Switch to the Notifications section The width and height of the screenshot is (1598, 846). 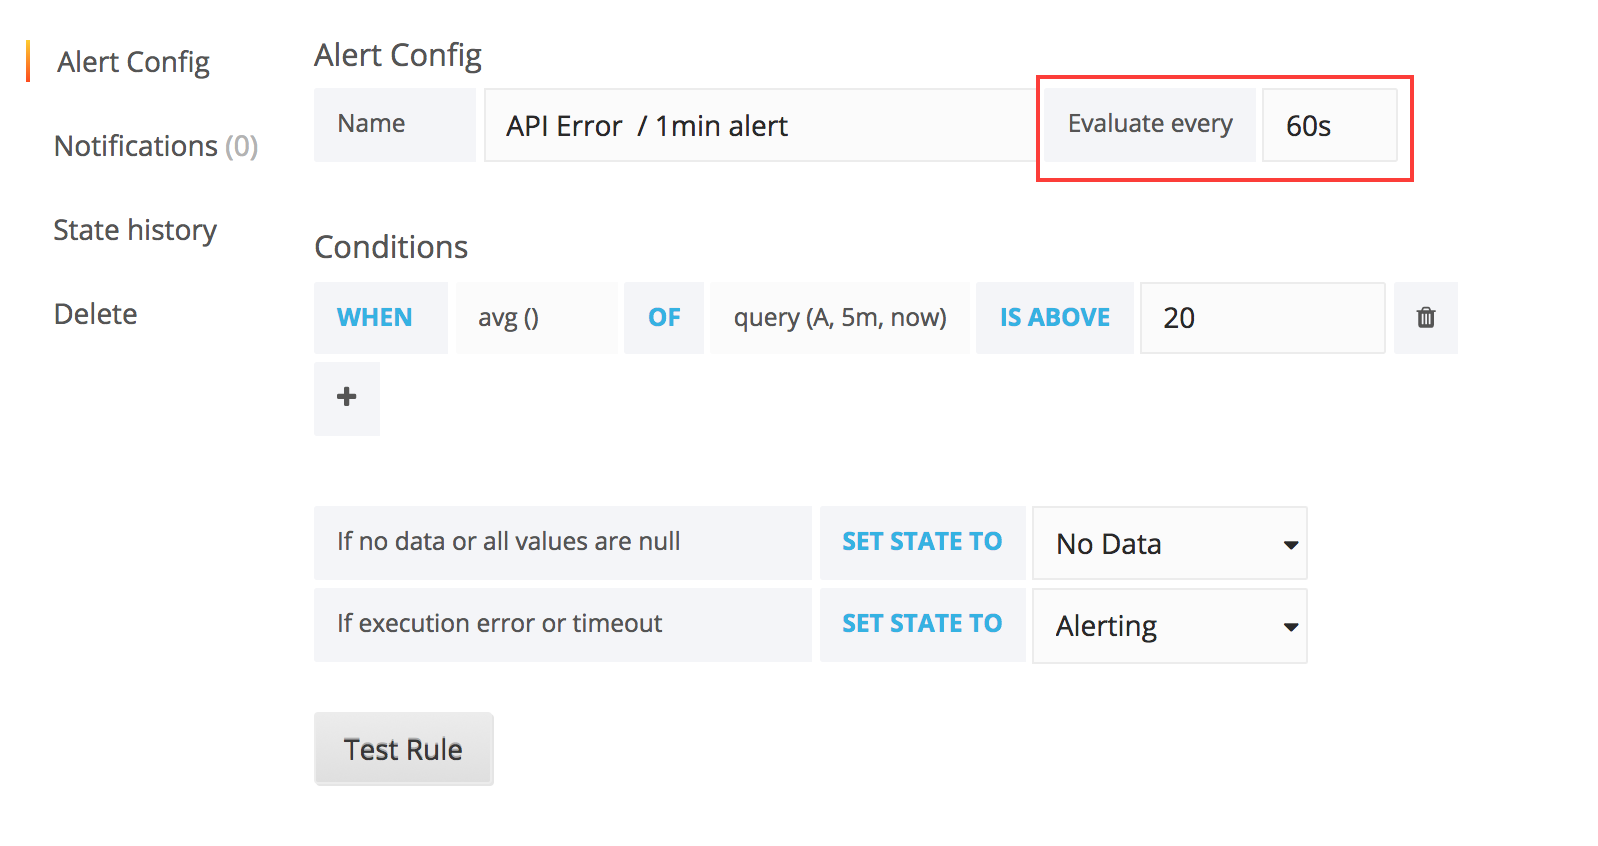(156, 145)
